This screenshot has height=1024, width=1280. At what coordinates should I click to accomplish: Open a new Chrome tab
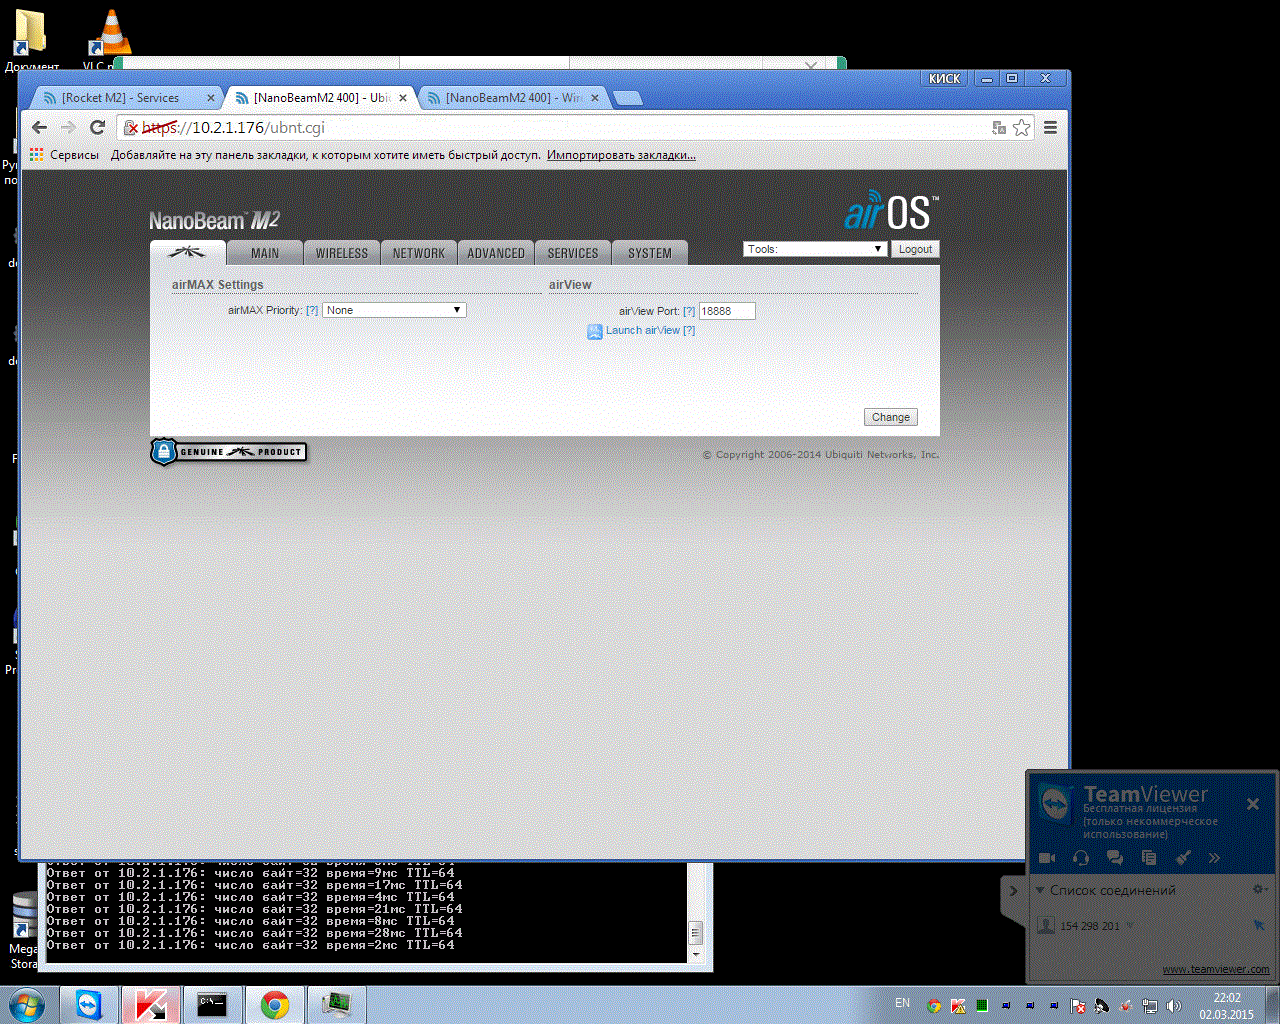[627, 98]
